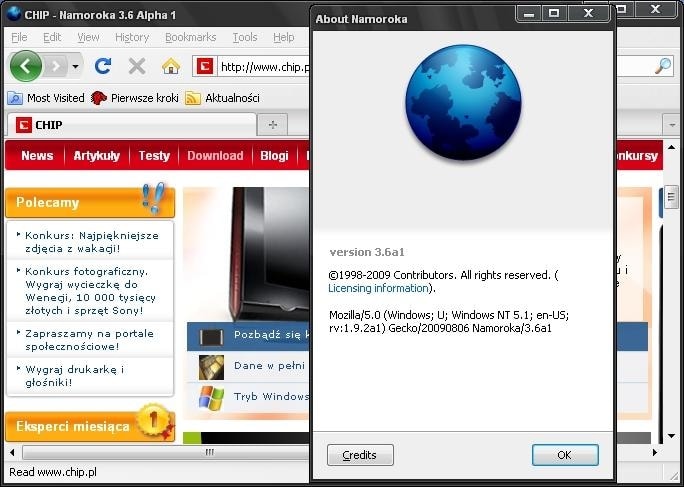Confirm the About dialog with OK
Image resolution: width=684 pixels, height=487 pixels.
pyautogui.click(x=564, y=455)
